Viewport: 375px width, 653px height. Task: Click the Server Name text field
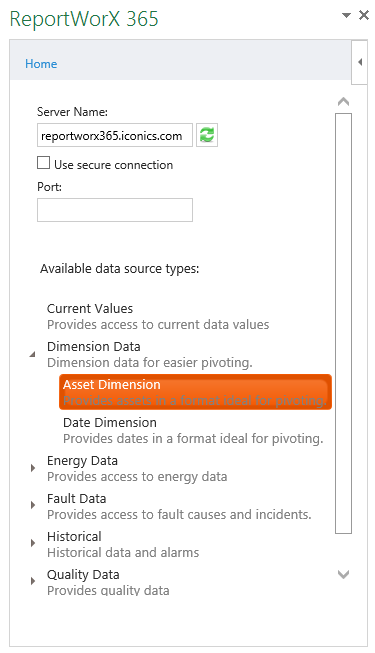click(115, 135)
